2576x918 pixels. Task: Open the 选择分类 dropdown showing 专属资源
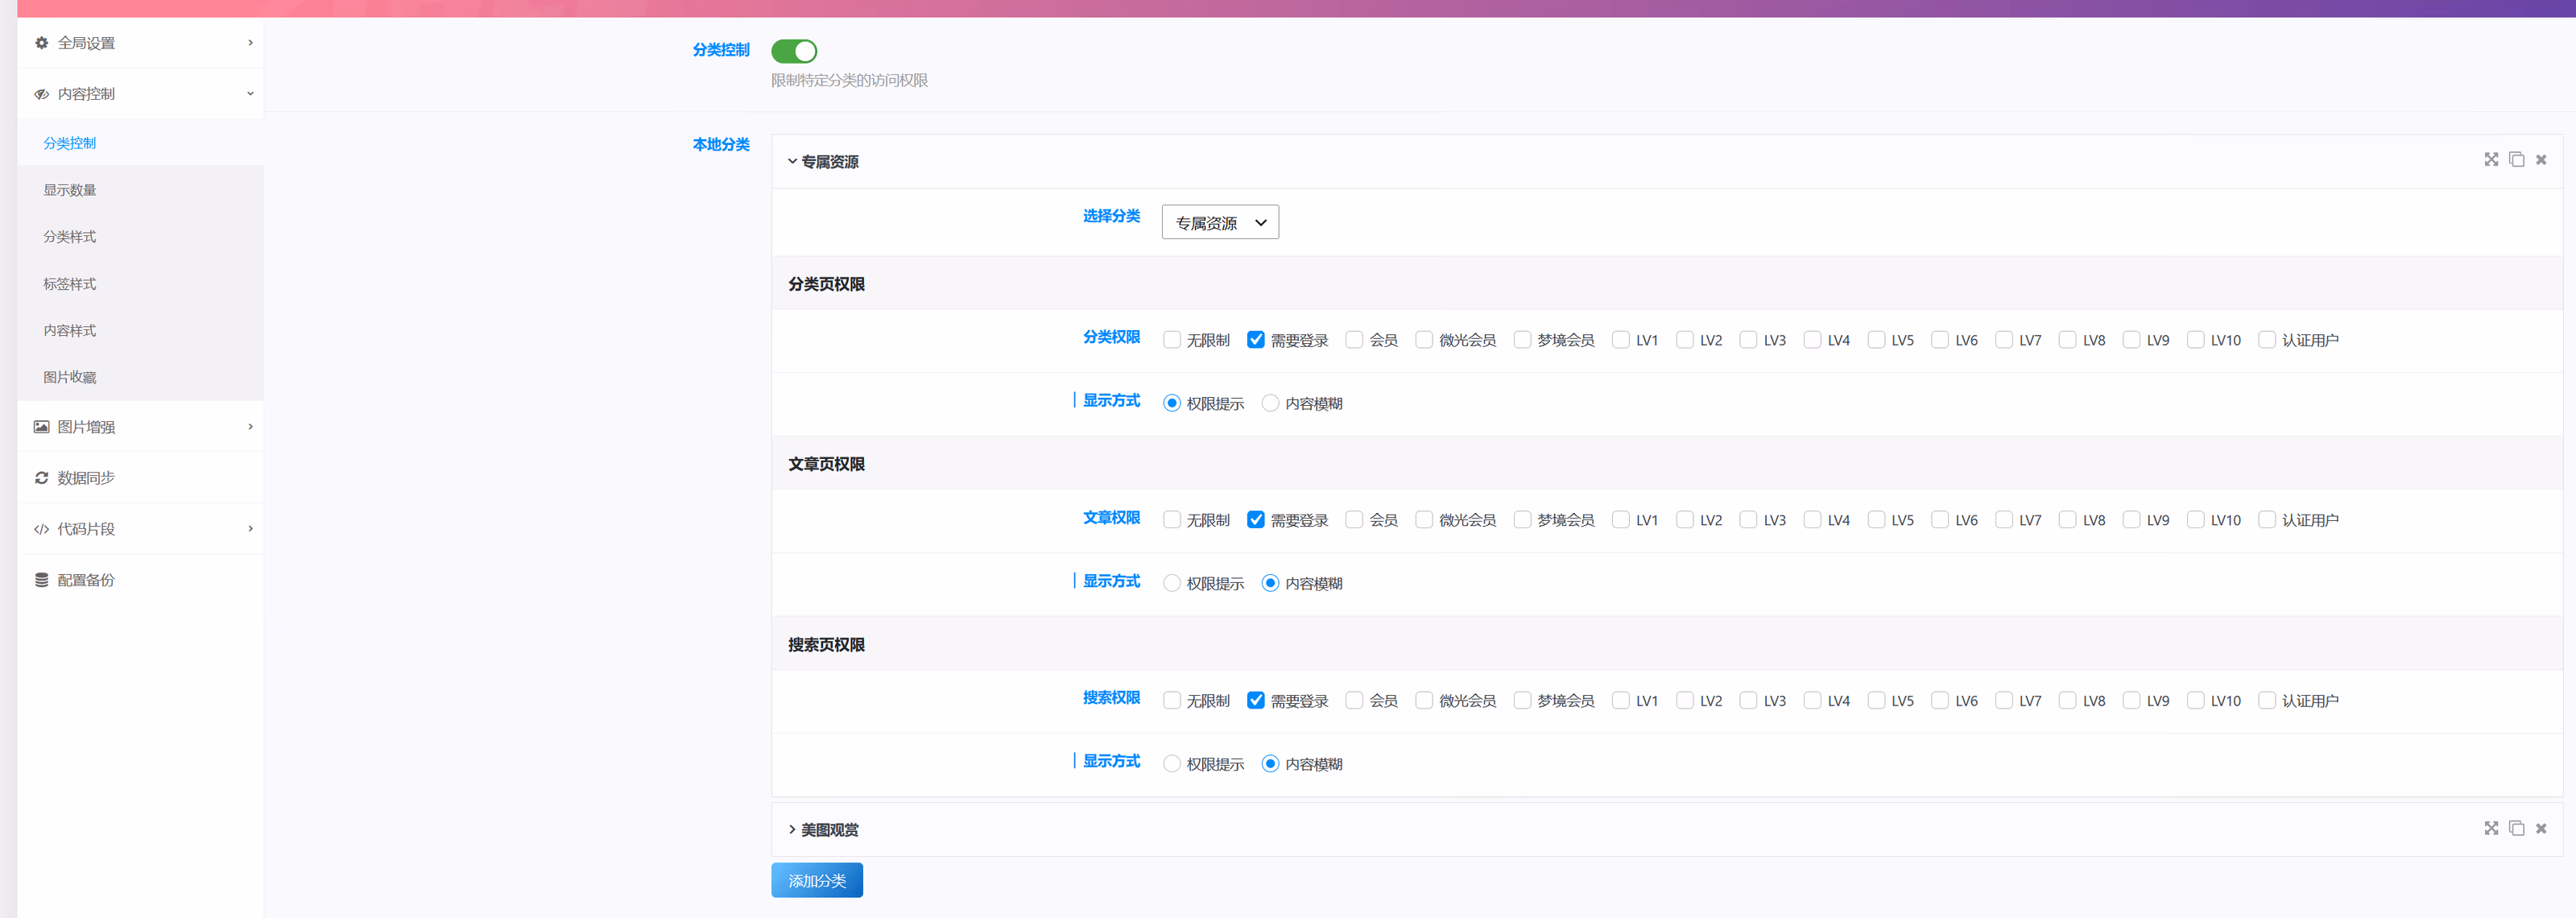pos(1220,222)
